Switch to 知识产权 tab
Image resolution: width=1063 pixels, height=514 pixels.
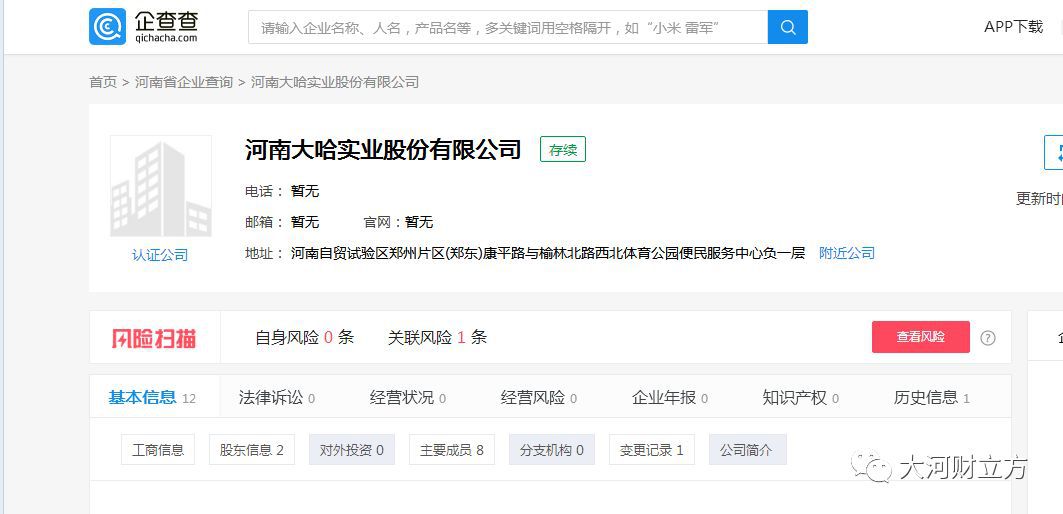pyautogui.click(x=801, y=397)
